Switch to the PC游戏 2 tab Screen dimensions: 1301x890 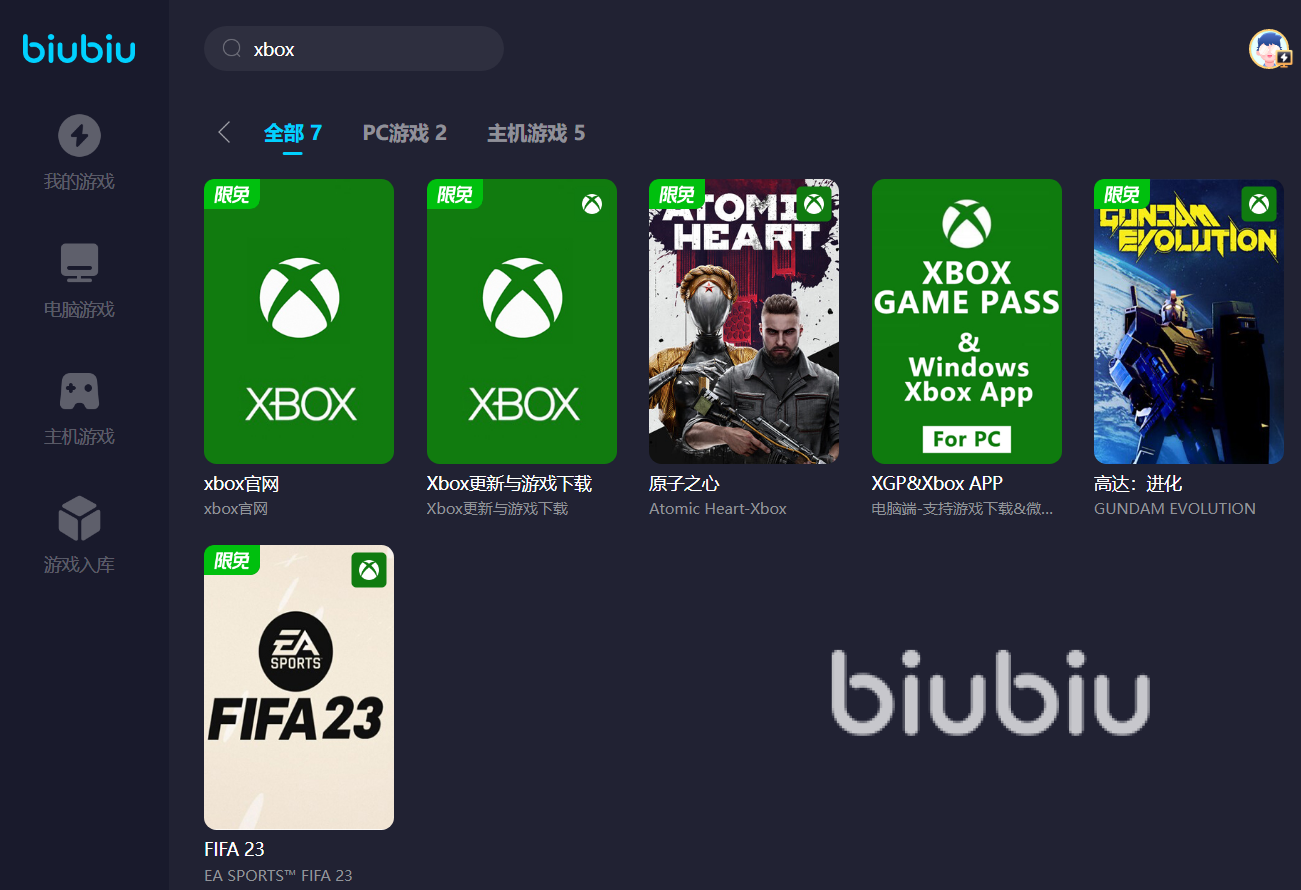pos(404,133)
